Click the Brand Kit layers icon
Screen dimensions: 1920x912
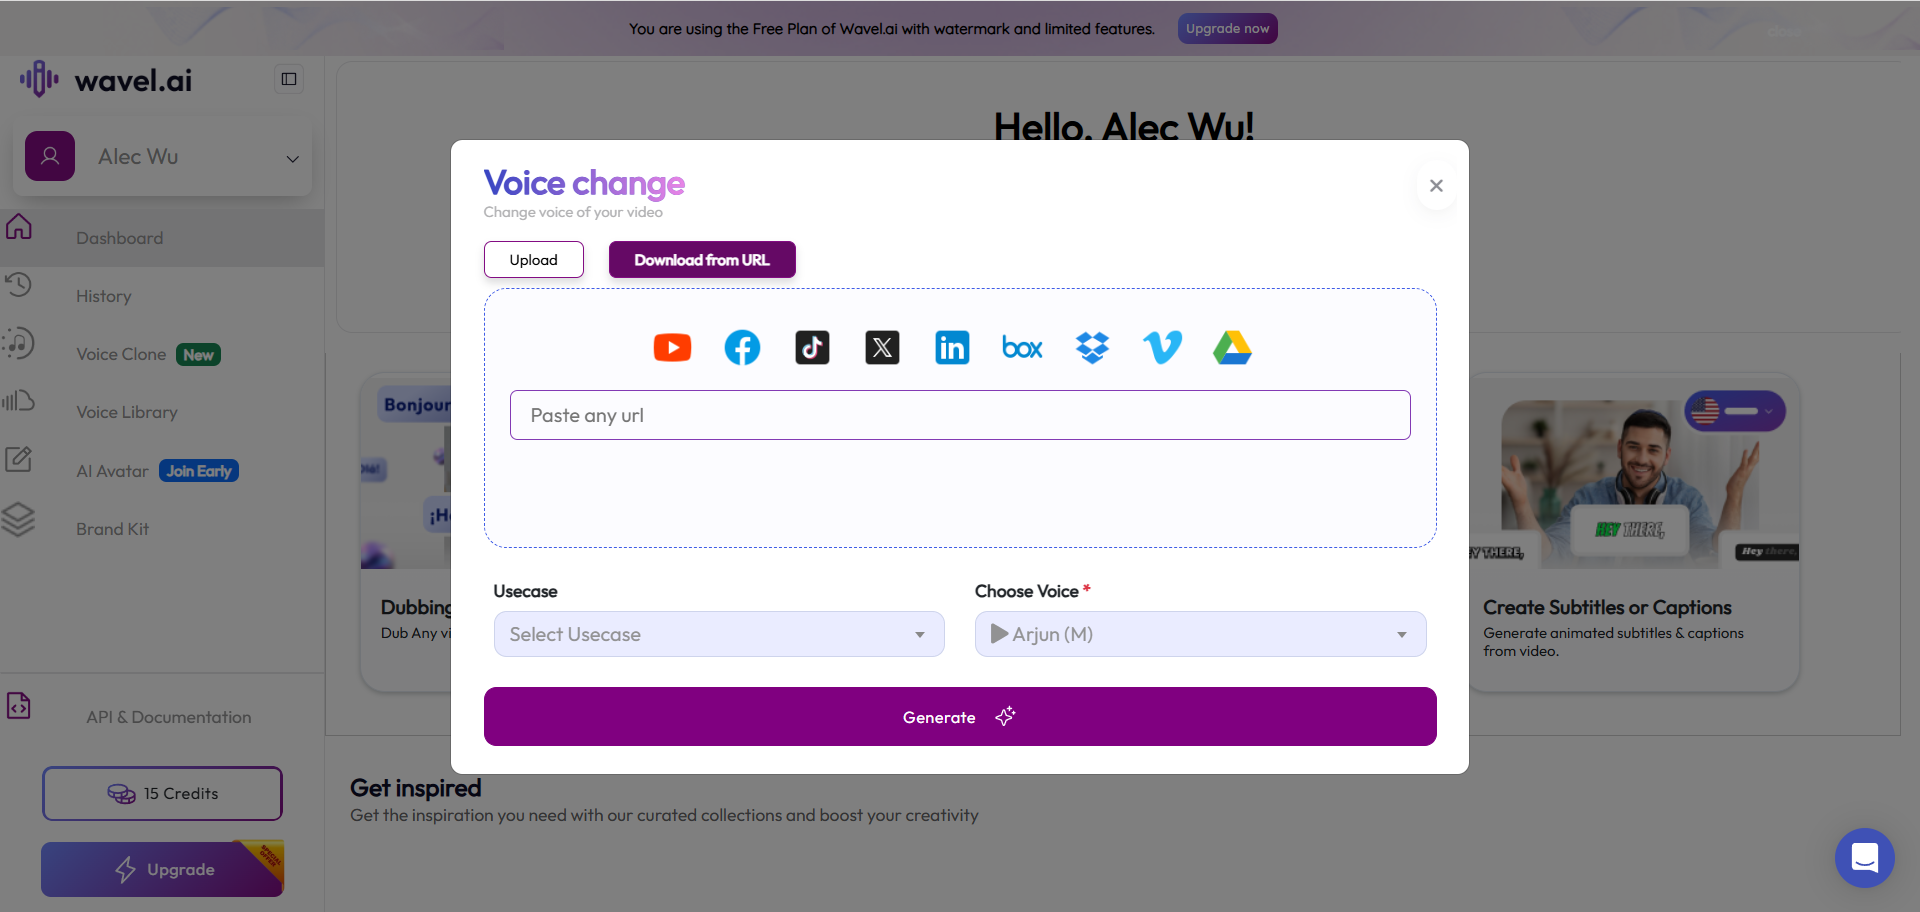pyautogui.click(x=19, y=518)
